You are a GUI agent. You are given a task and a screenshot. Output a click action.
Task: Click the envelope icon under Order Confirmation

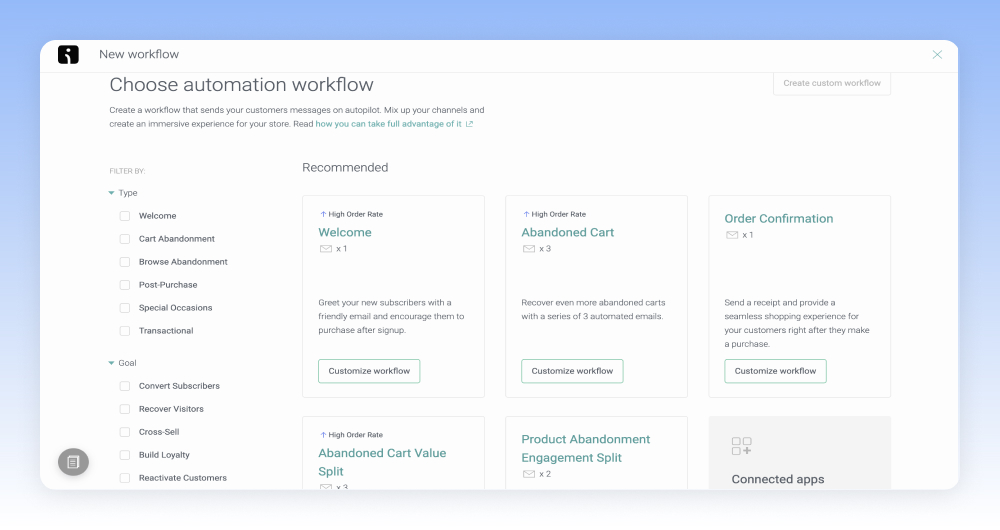coord(732,235)
